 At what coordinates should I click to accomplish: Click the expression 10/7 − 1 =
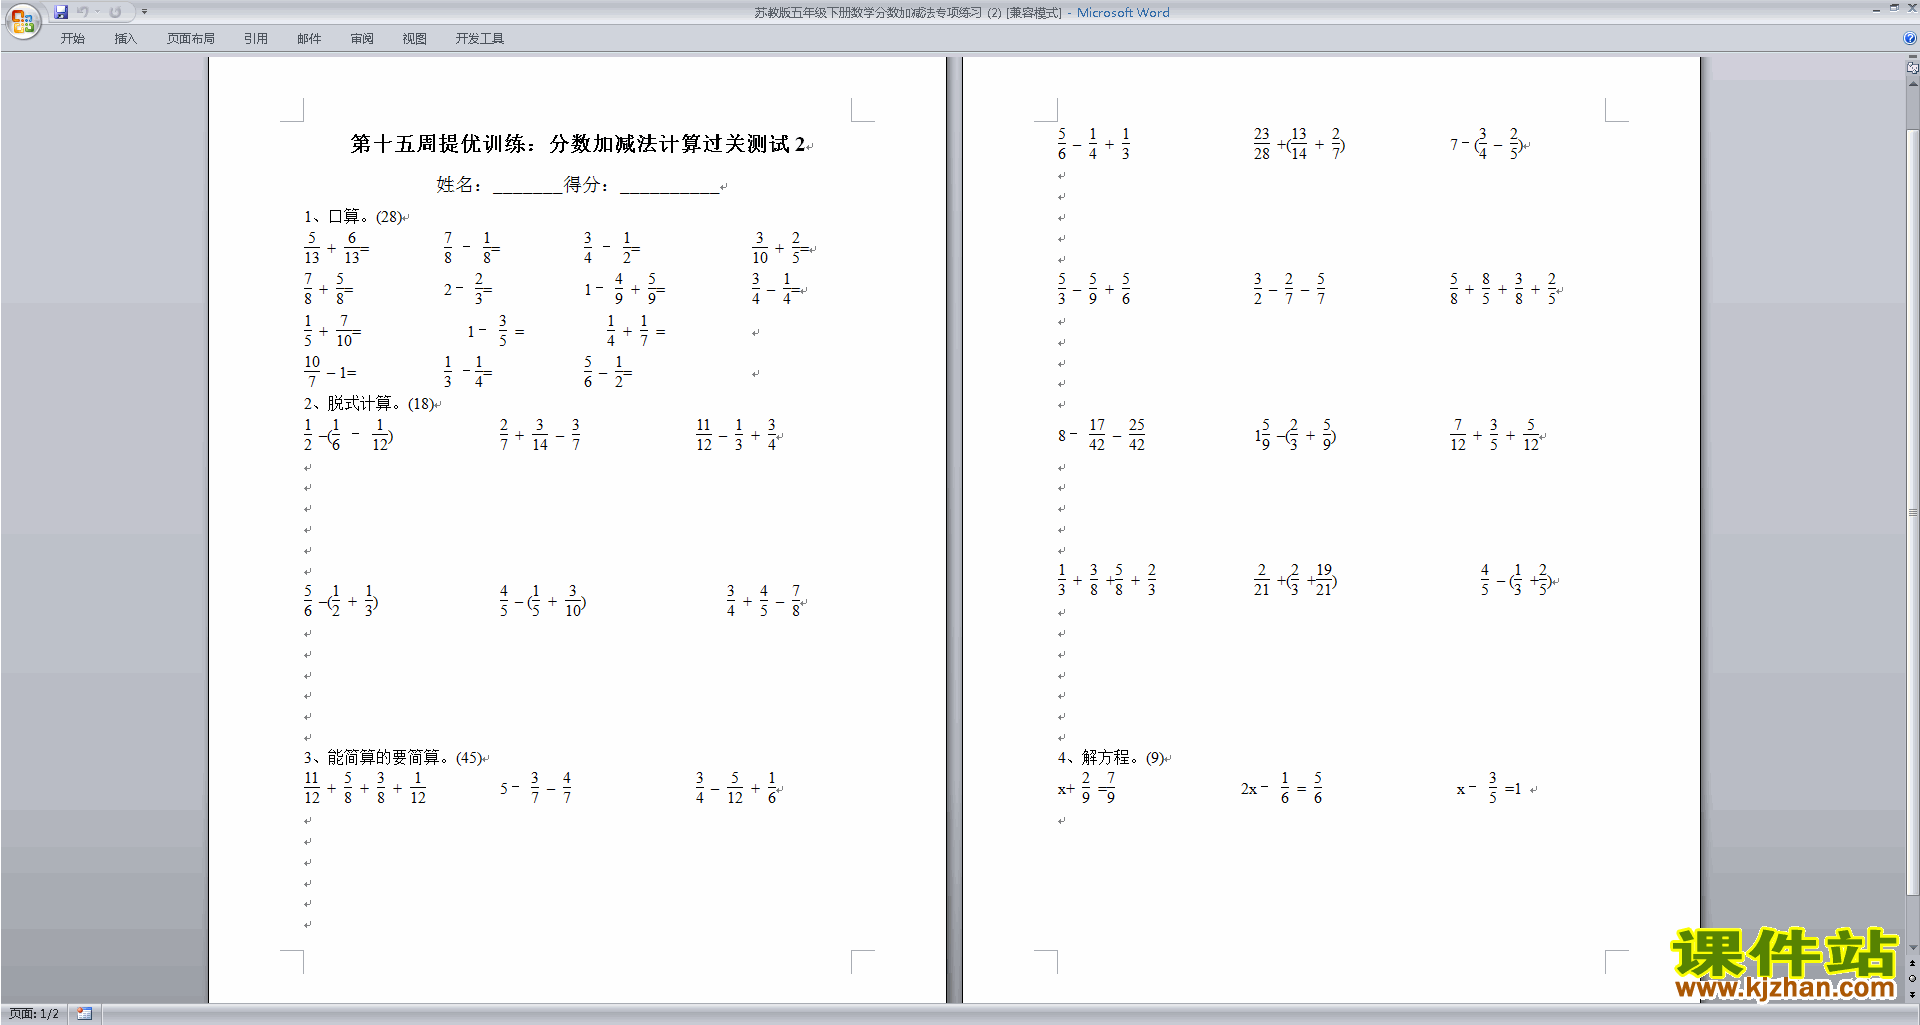coord(330,372)
